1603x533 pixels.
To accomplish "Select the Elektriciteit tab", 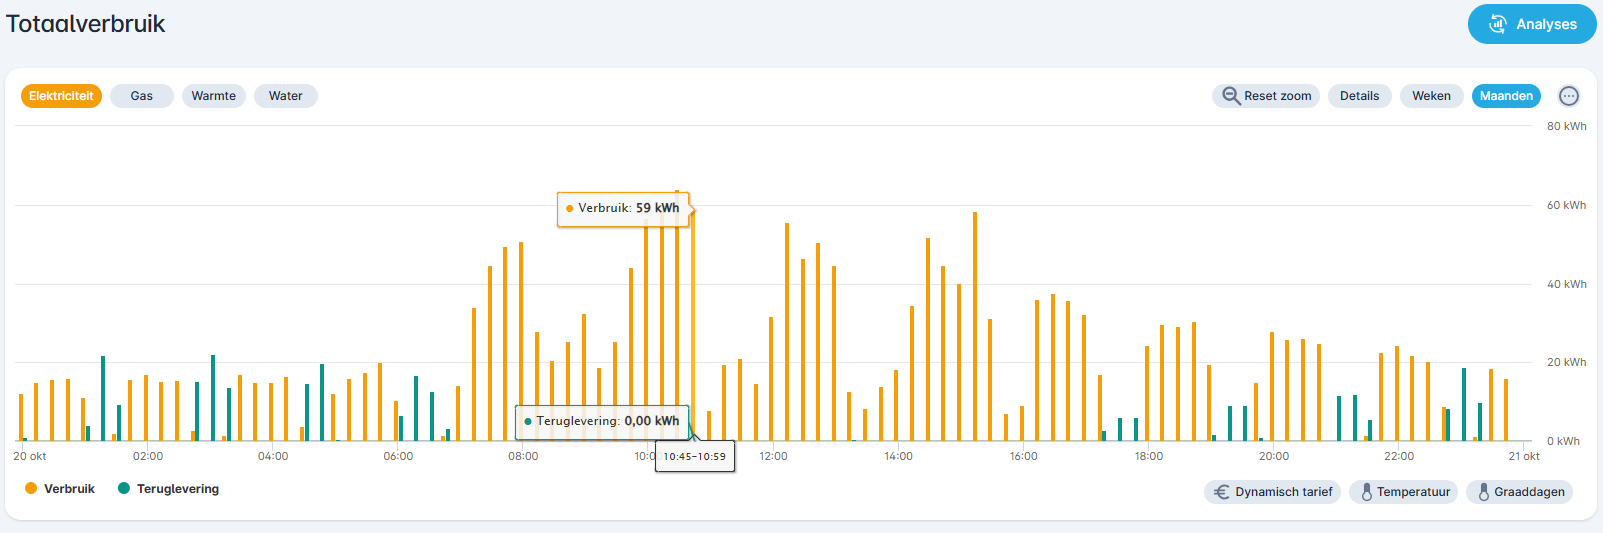I will coord(61,96).
